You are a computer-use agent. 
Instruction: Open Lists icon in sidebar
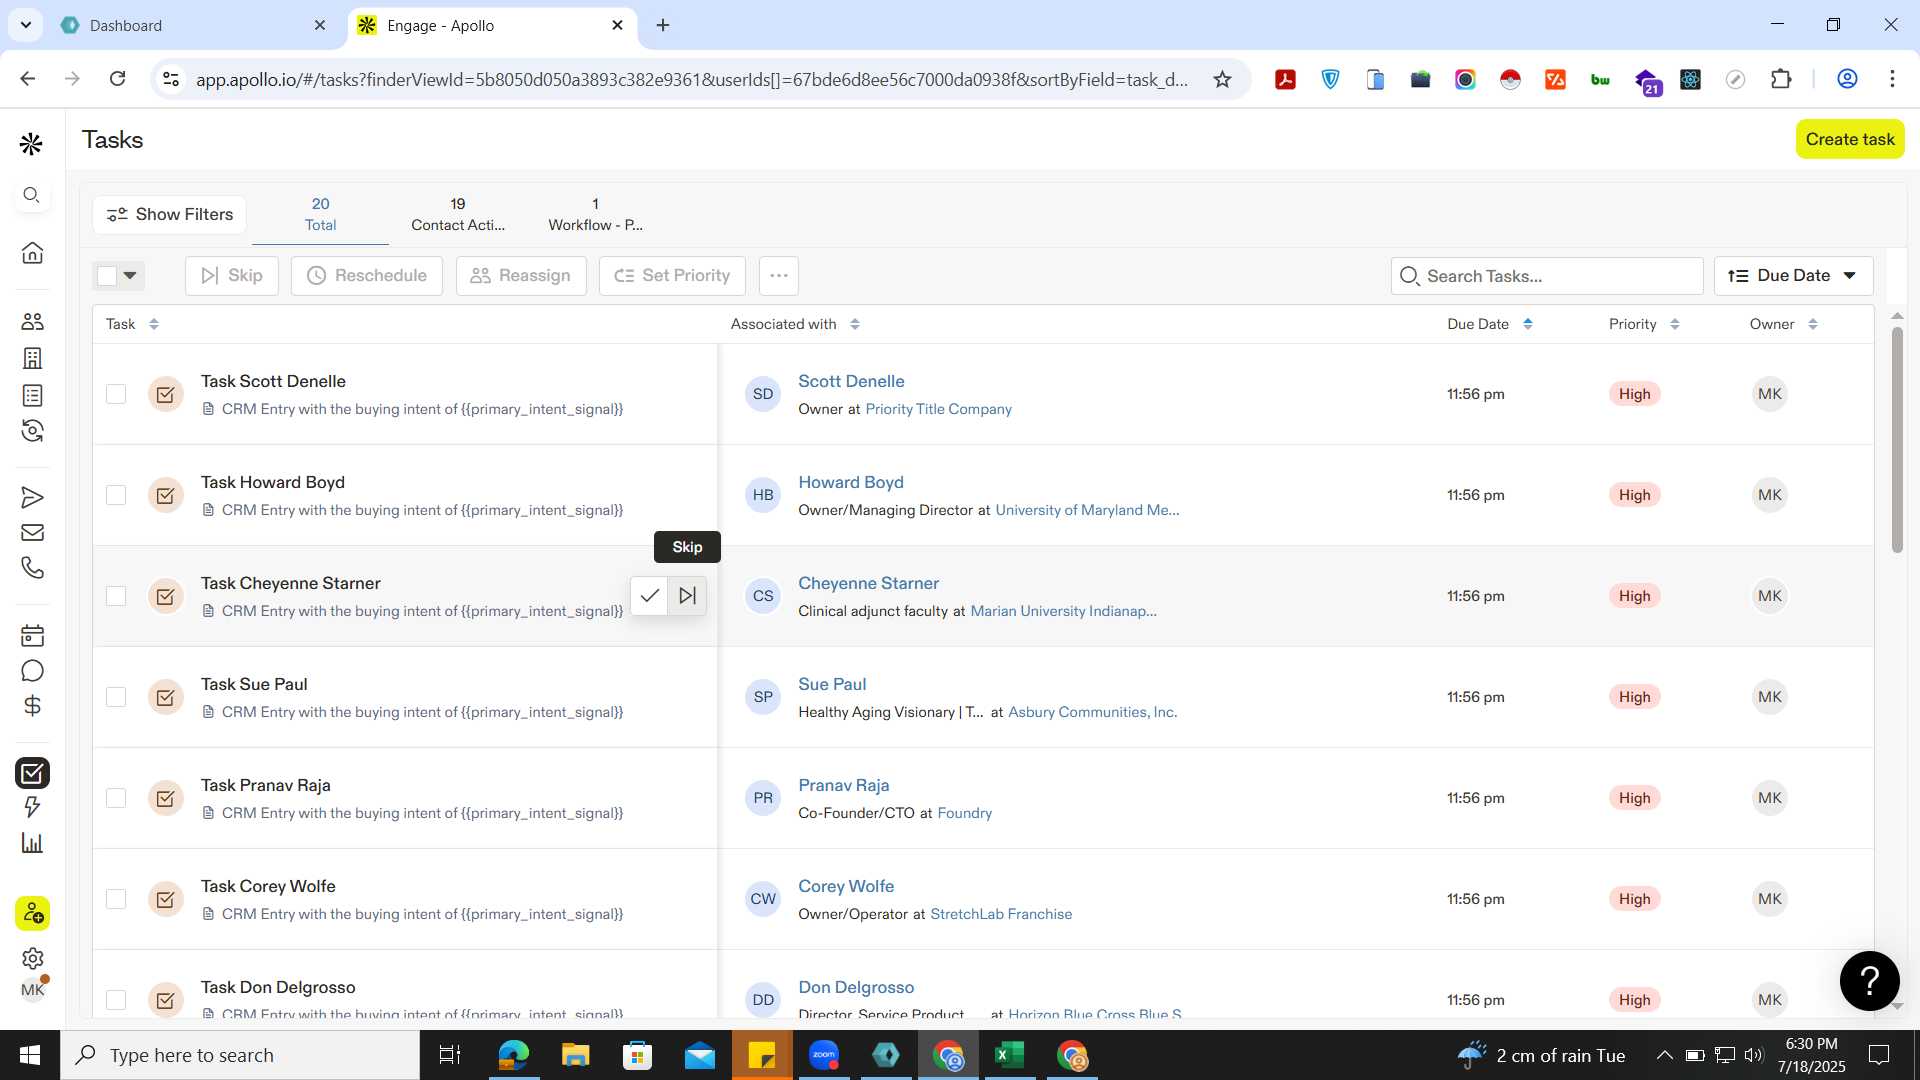(32, 395)
